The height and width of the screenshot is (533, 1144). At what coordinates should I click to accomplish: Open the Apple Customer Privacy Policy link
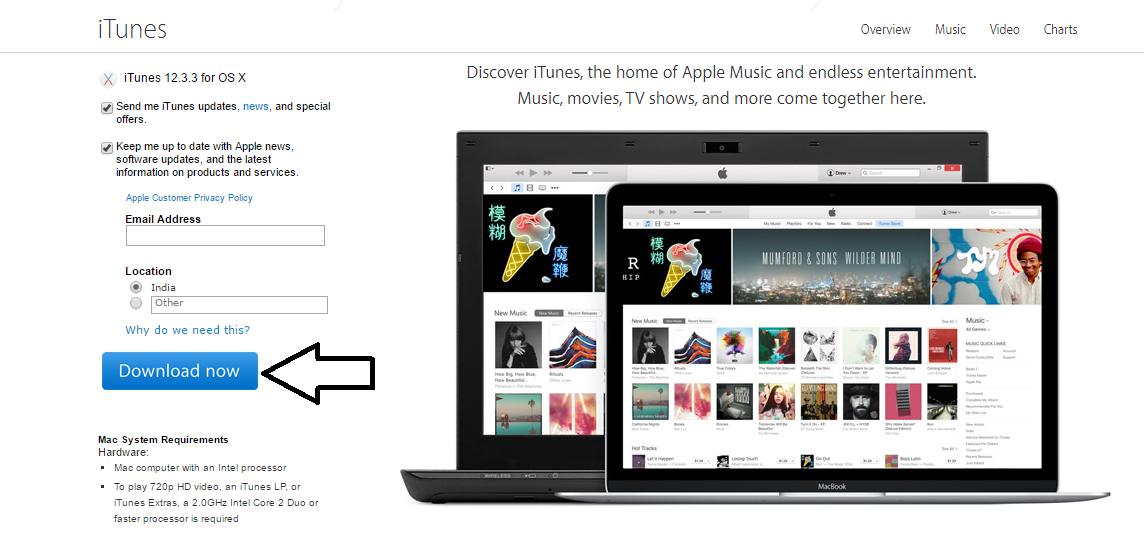[x=189, y=198]
